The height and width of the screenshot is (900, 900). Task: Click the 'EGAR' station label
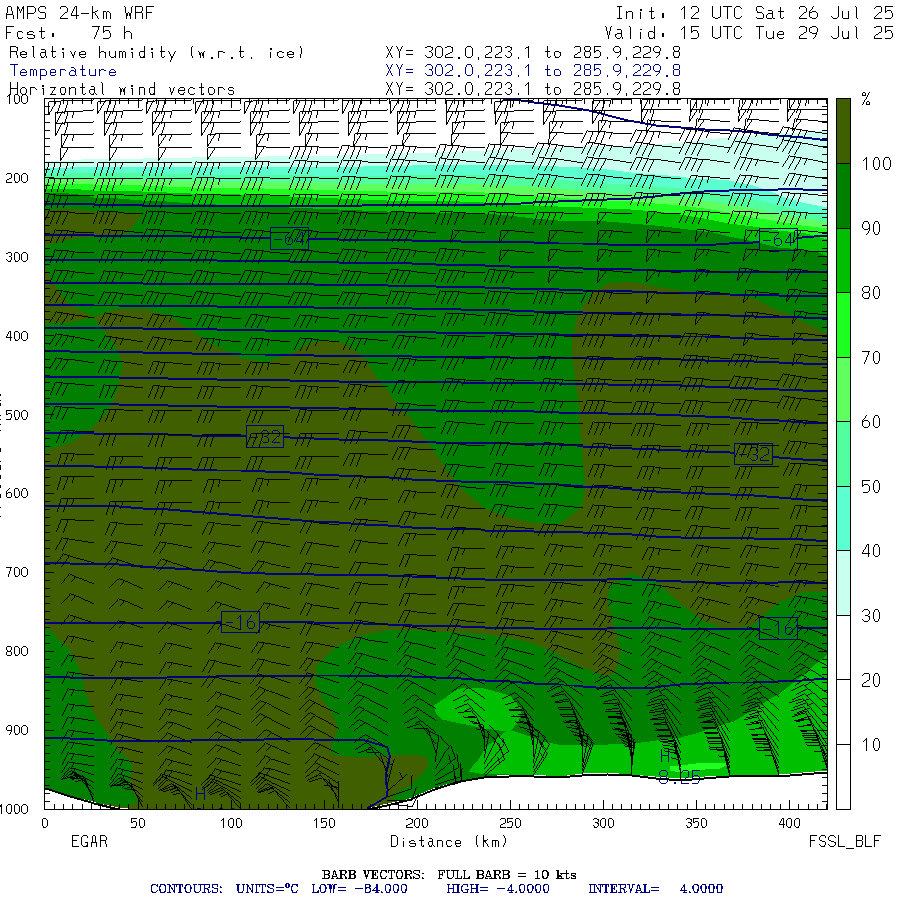pyautogui.click(x=89, y=841)
